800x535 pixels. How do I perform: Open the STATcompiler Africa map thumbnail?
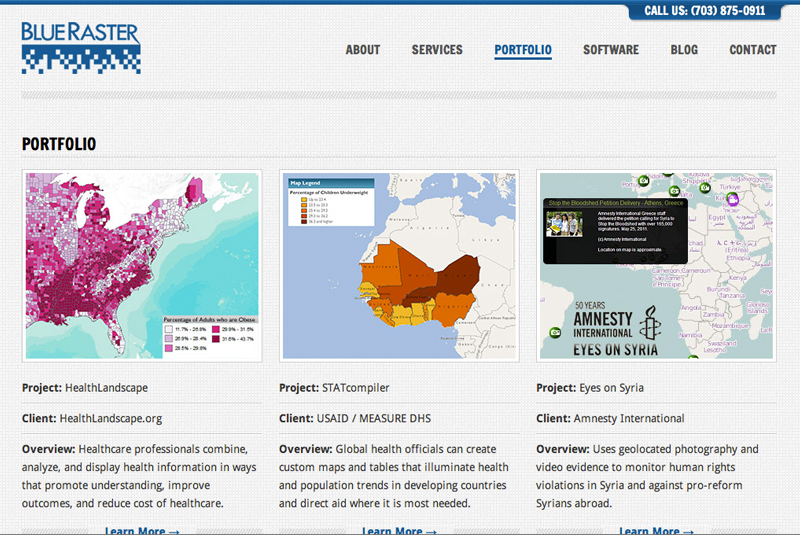[399, 266]
